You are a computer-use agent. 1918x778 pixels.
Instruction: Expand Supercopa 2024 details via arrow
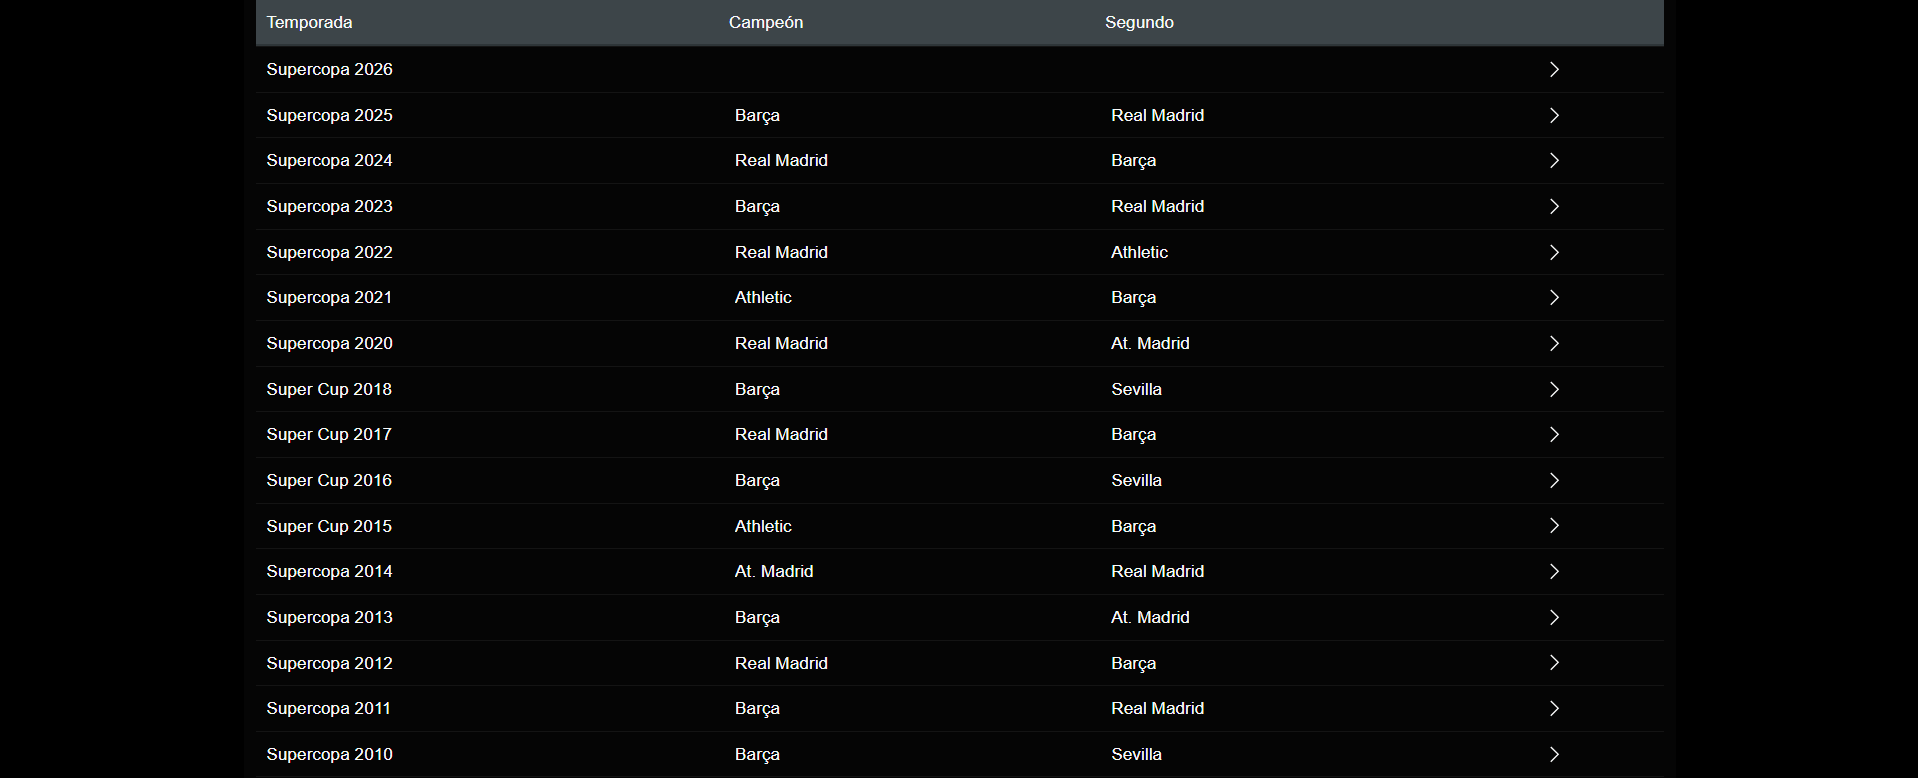click(x=1554, y=160)
